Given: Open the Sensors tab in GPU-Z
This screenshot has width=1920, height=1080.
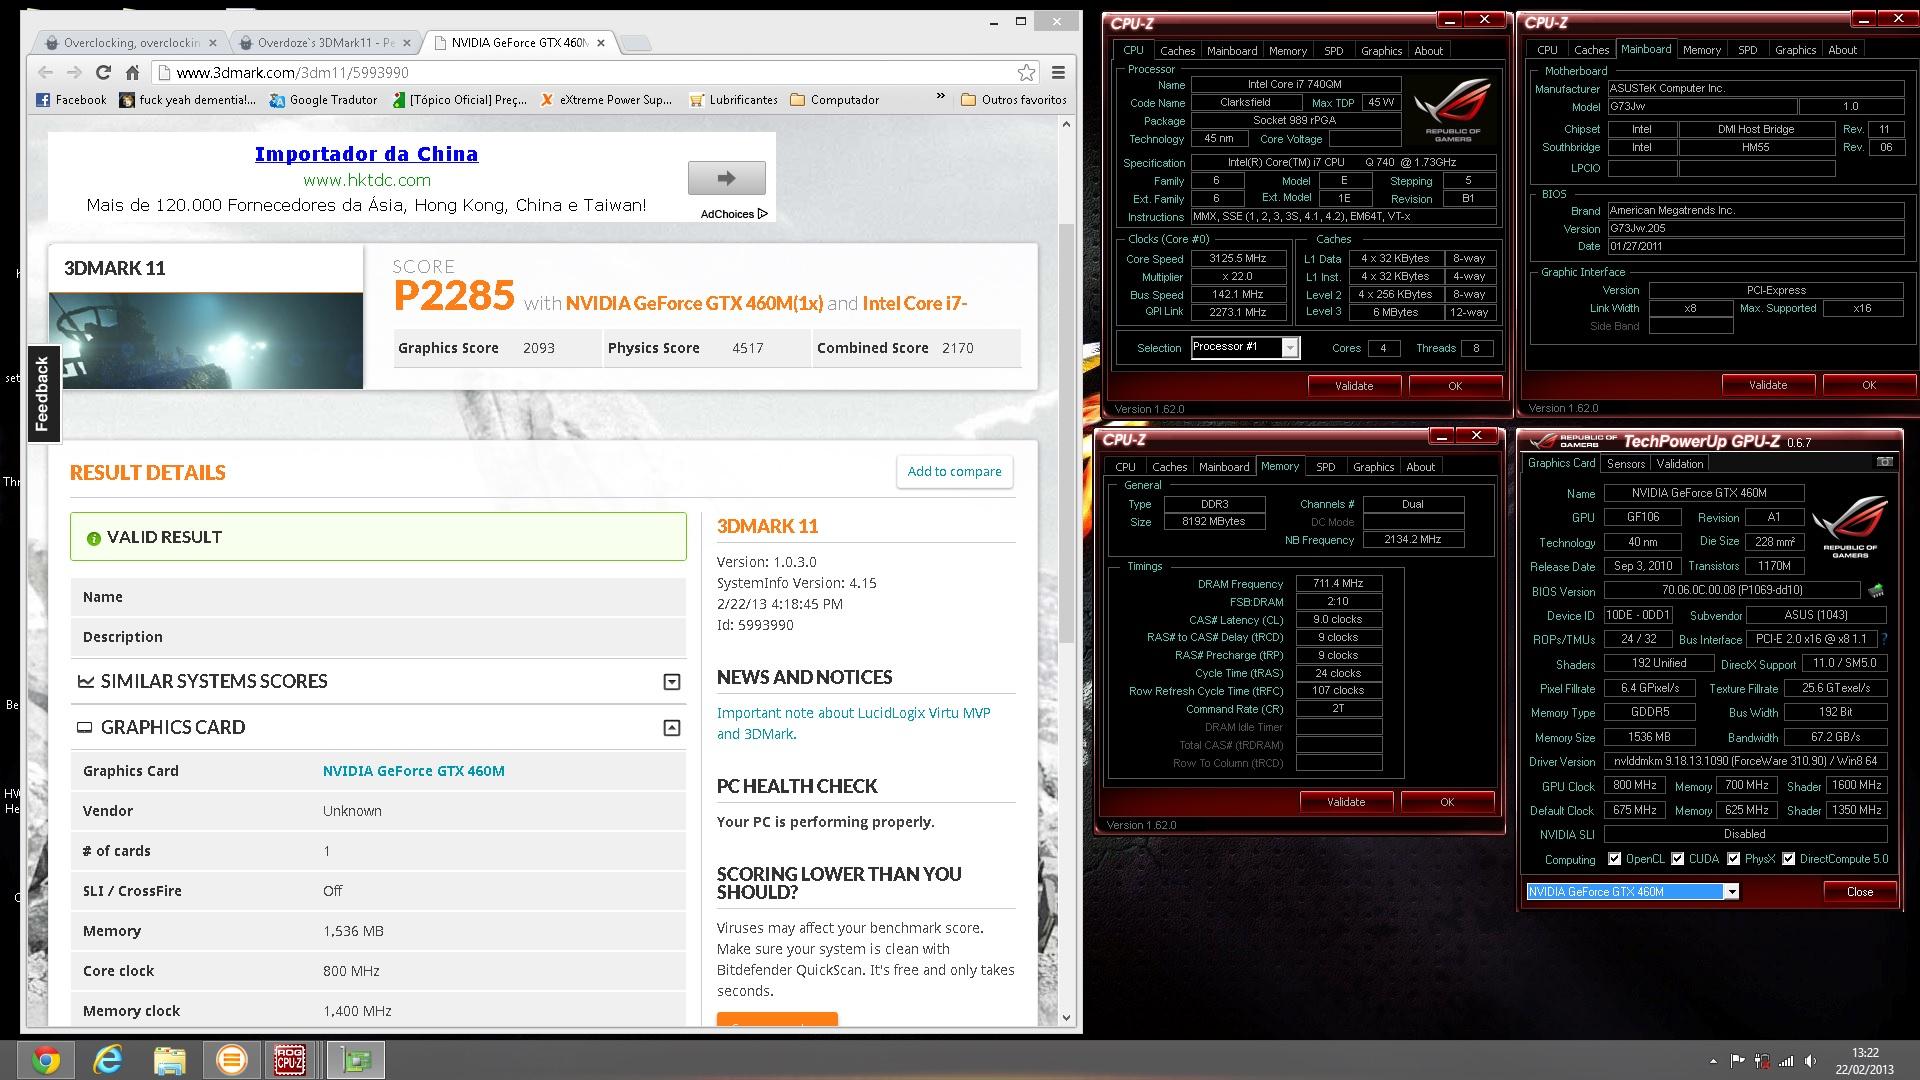Looking at the screenshot, I should (1625, 464).
